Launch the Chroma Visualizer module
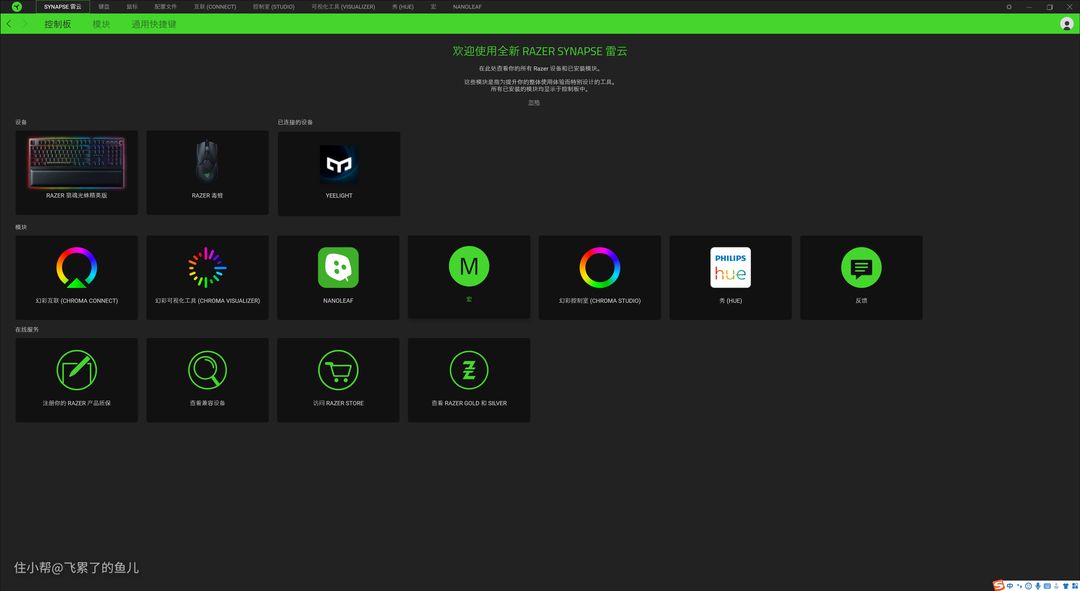Viewport: 1080px width, 591px height. point(207,268)
